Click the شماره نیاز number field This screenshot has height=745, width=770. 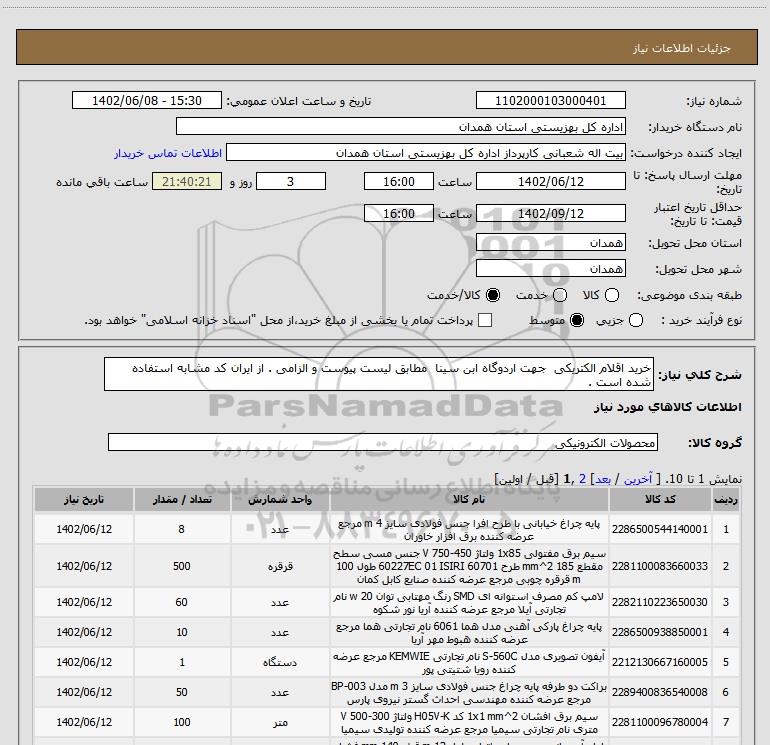point(550,100)
